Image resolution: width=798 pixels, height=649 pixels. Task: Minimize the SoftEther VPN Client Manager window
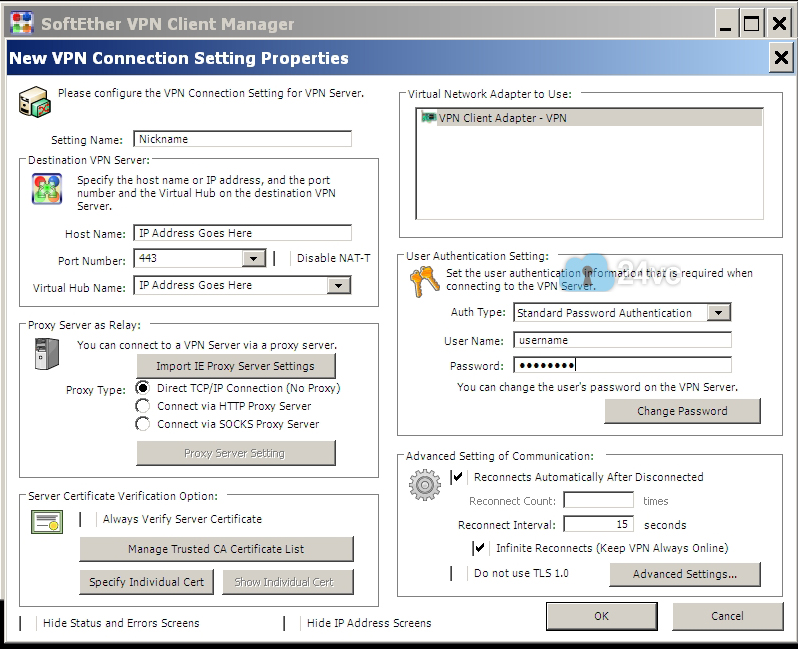click(726, 24)
